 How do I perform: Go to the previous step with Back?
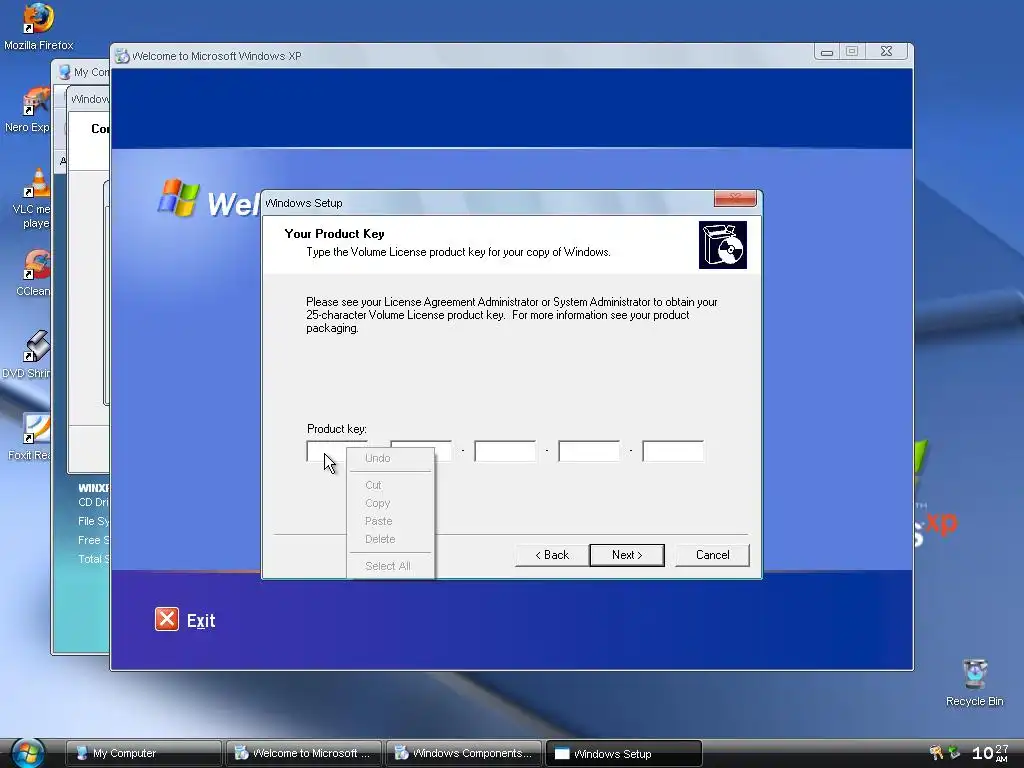pos(552,555)
